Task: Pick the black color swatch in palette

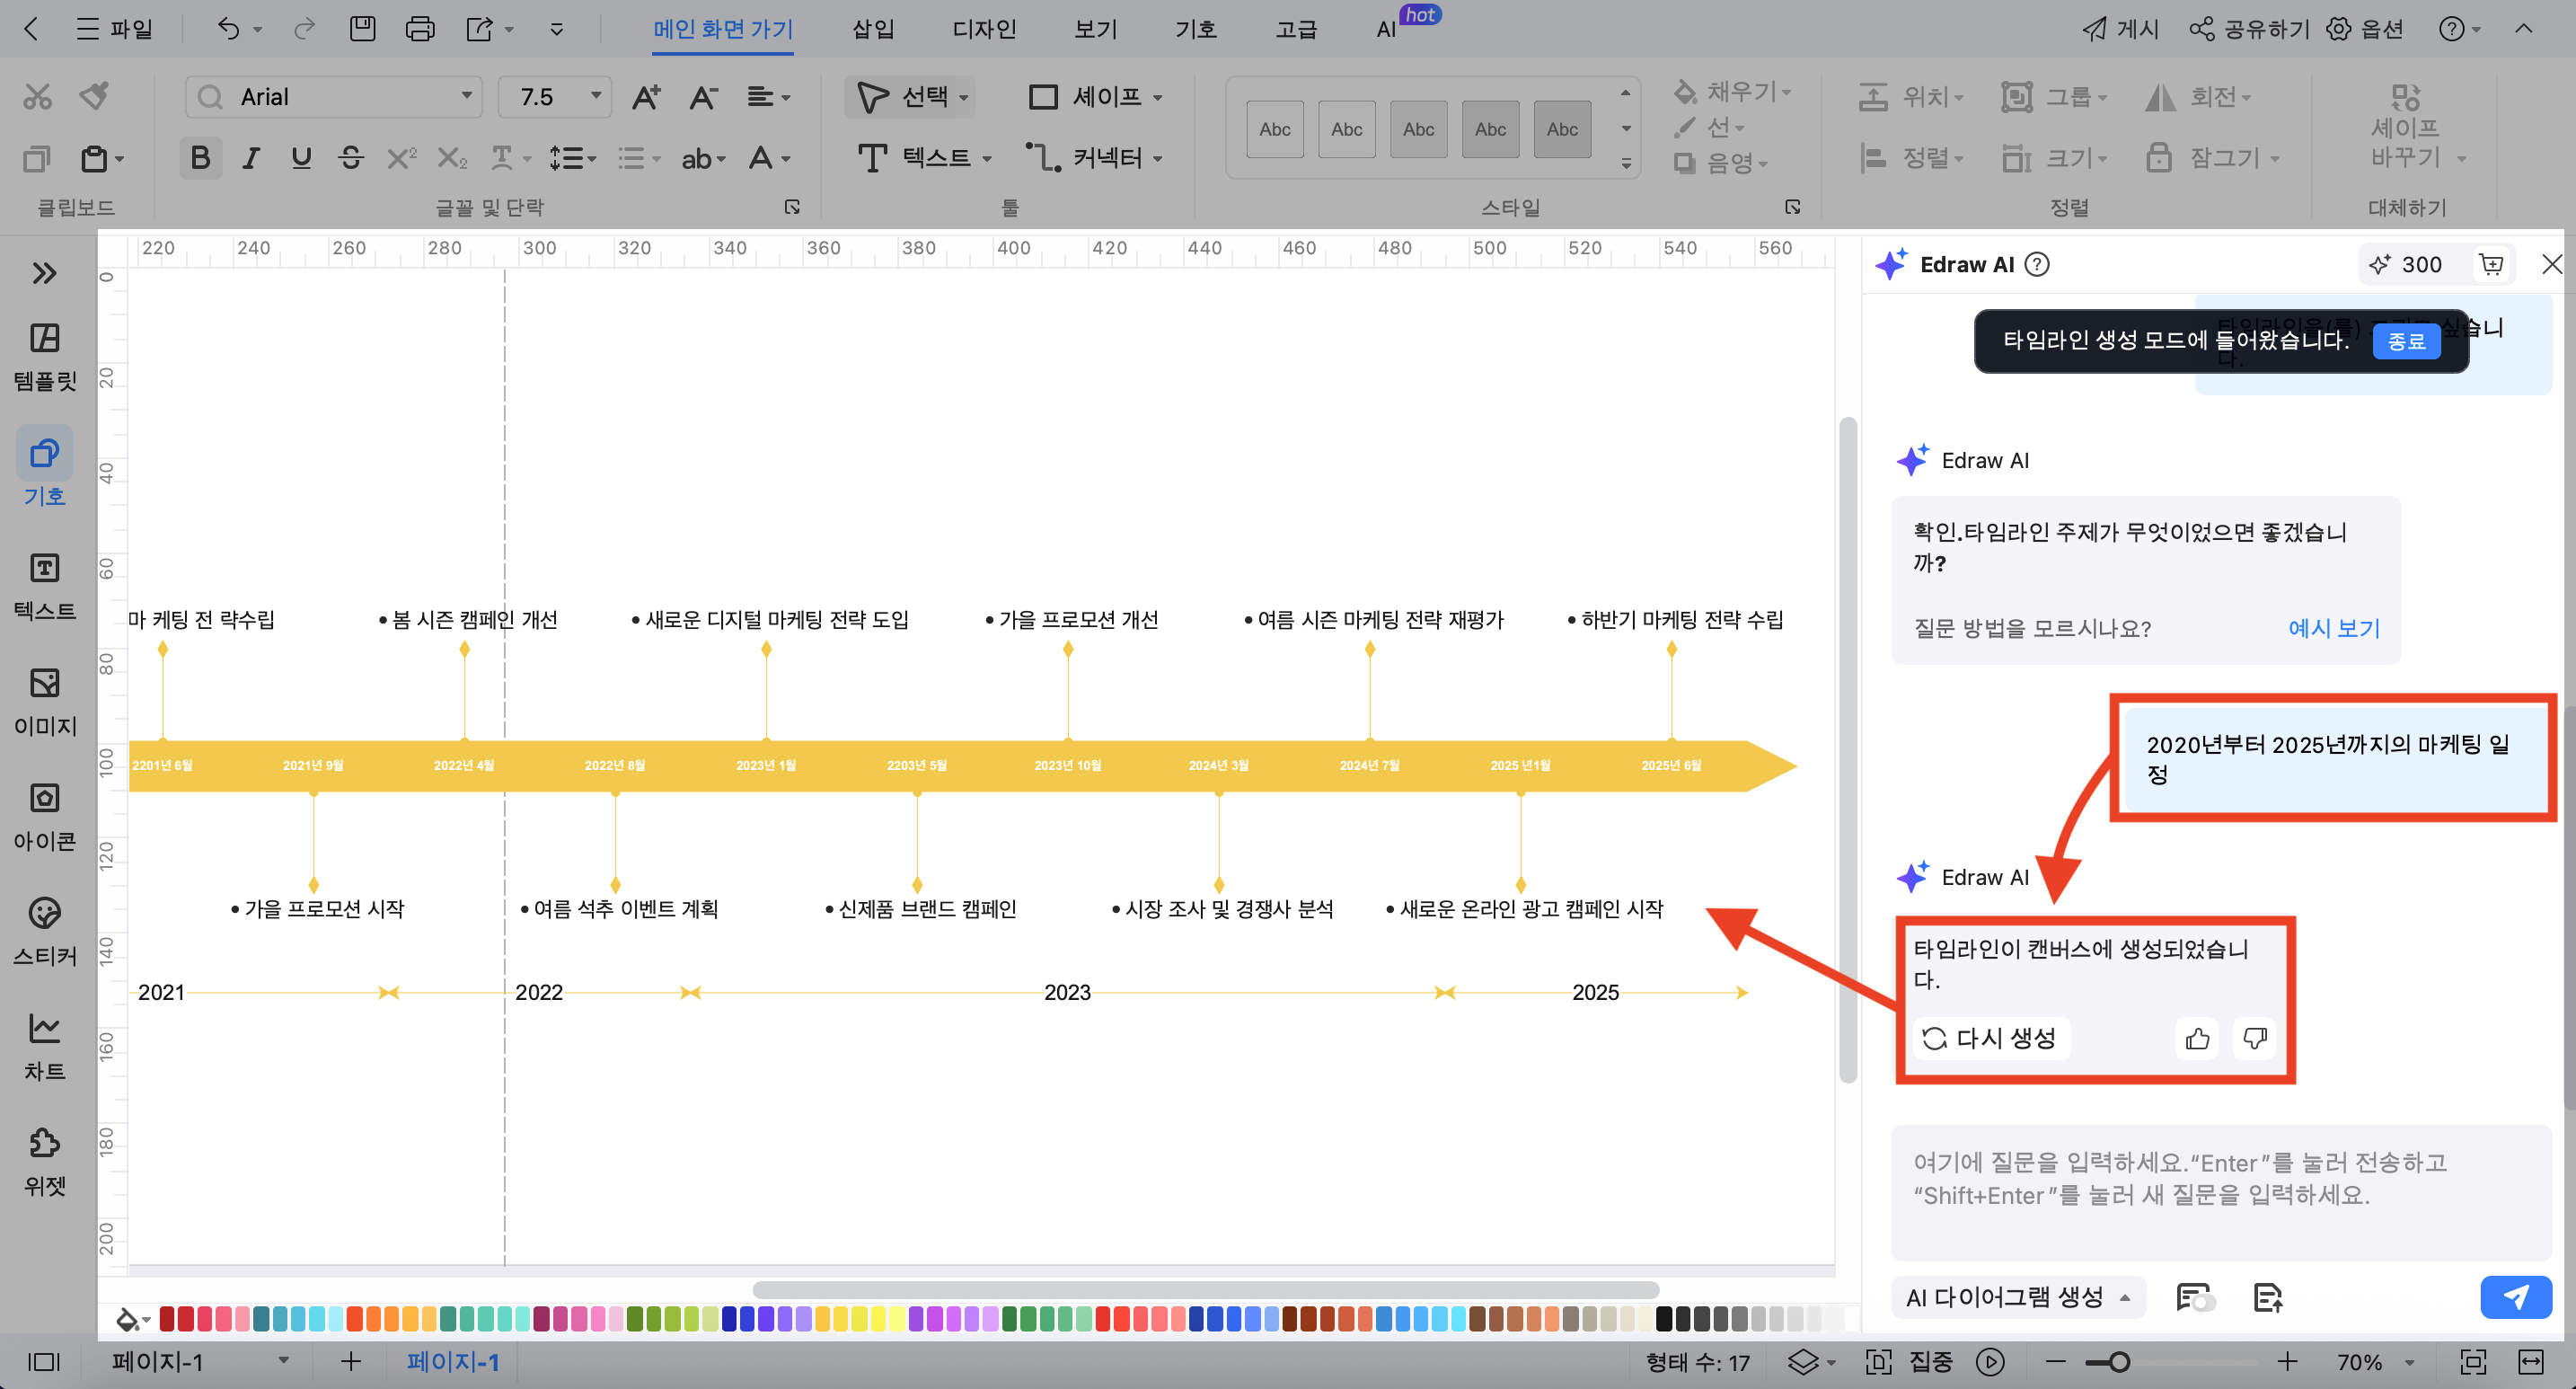Action: (1663, 1319)
